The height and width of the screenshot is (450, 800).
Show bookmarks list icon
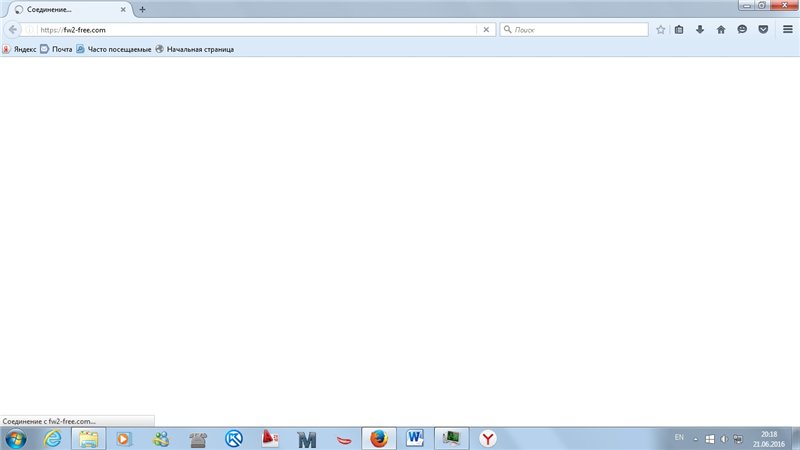coord(679,30)
